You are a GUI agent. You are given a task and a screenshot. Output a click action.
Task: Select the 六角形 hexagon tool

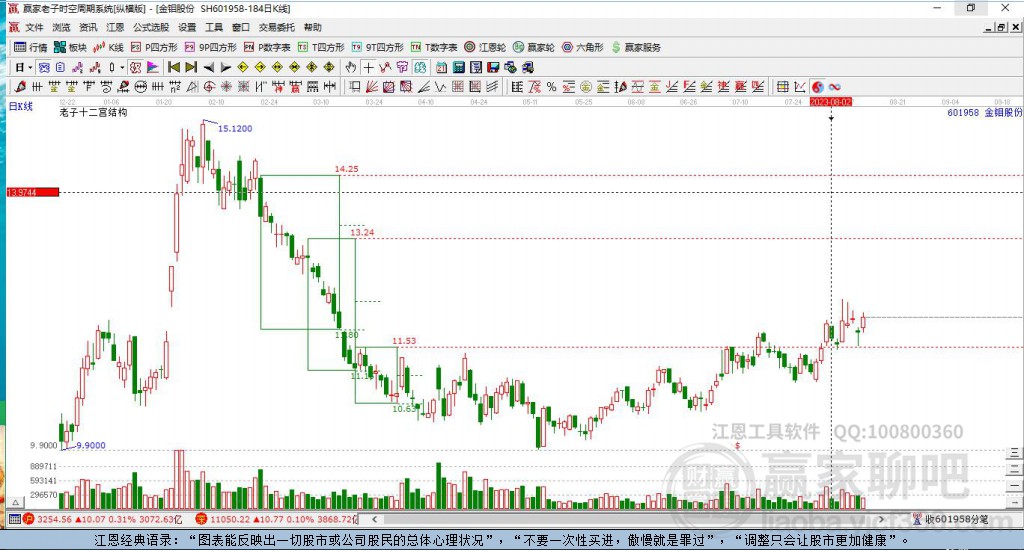tap(583, 47)
